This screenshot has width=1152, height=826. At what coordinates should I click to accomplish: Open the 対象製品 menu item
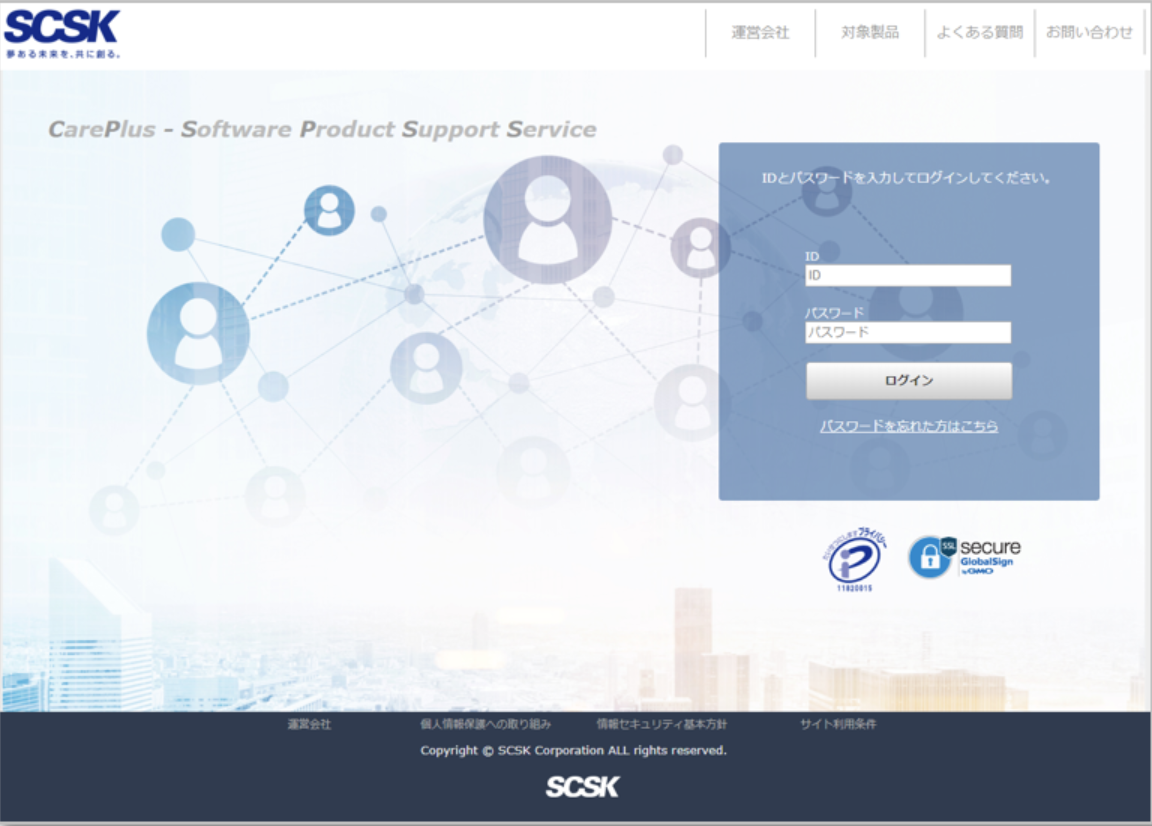[x=870, y=32]
